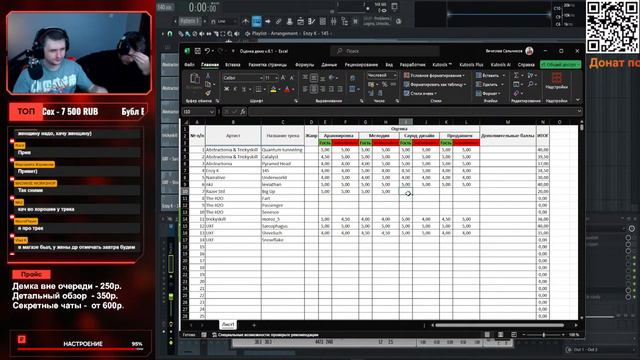This screenshot has height=360, width=640.
Task: Switch to Normal view in status bar
Action: [x=487, y=335]
